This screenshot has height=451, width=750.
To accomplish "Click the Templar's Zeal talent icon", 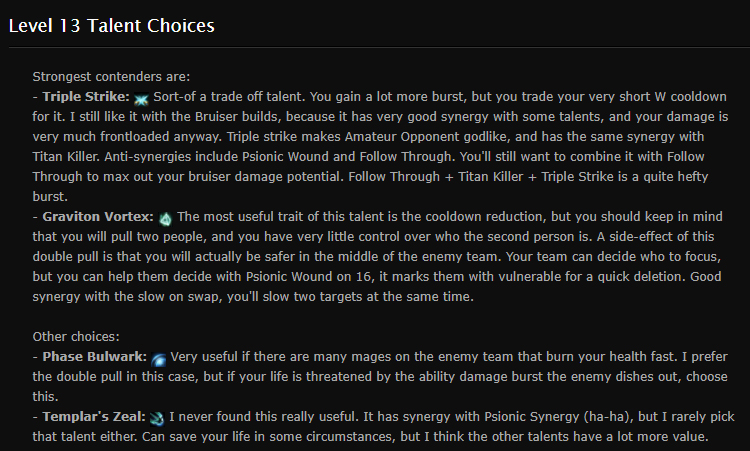I will click(x=157, y=419).
